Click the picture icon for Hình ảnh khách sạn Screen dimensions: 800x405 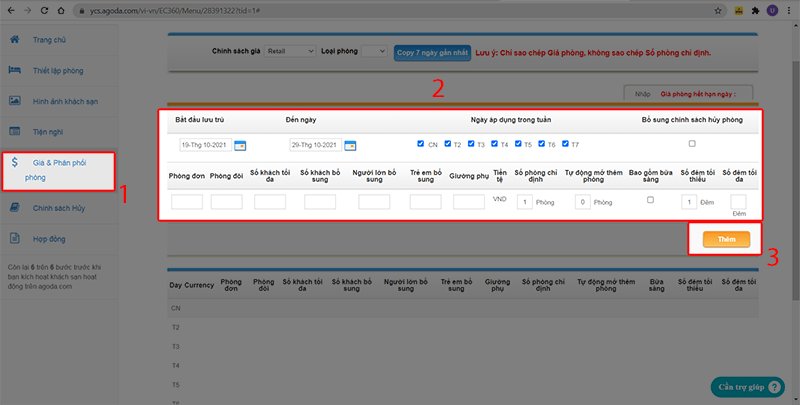click(x=15, y=101)
